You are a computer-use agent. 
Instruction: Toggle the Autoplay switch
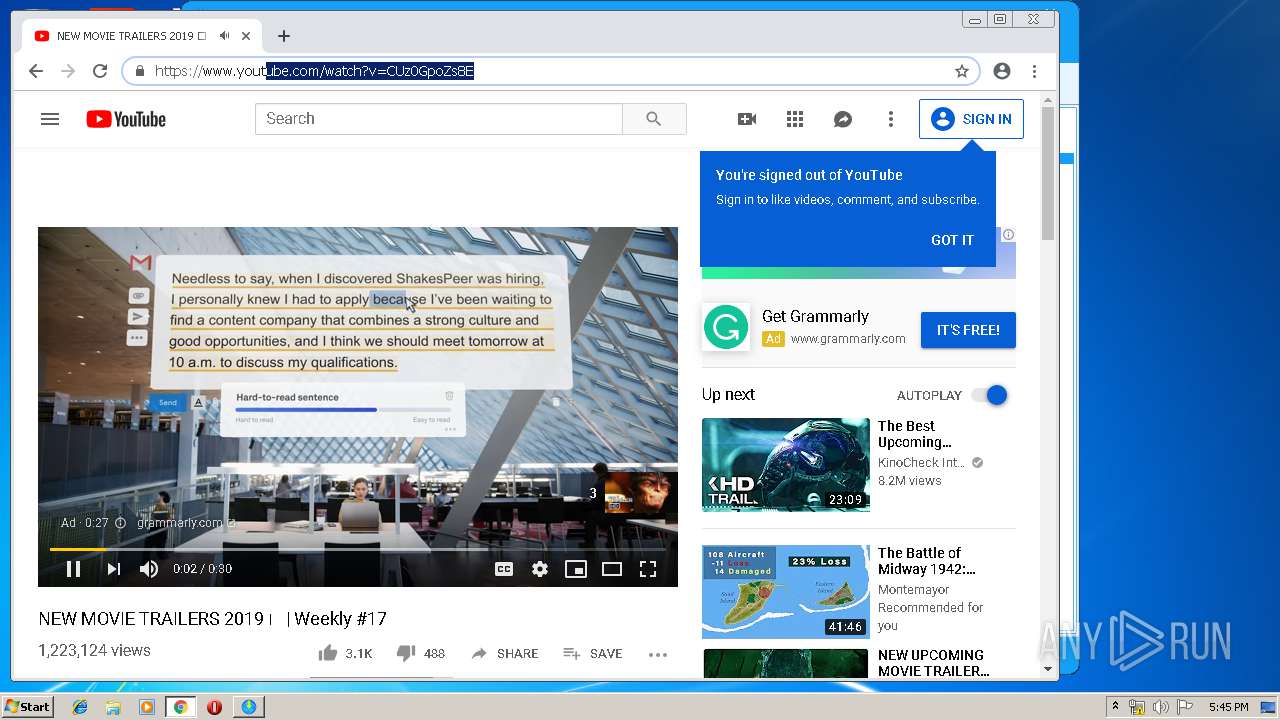pyautogui.click(x=990, y=395)
